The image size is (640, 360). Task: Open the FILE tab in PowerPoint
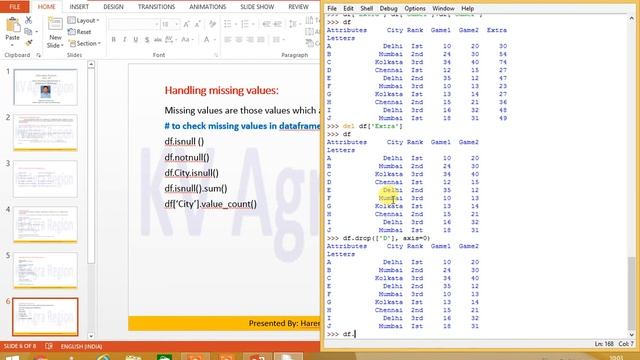(15, 7)
